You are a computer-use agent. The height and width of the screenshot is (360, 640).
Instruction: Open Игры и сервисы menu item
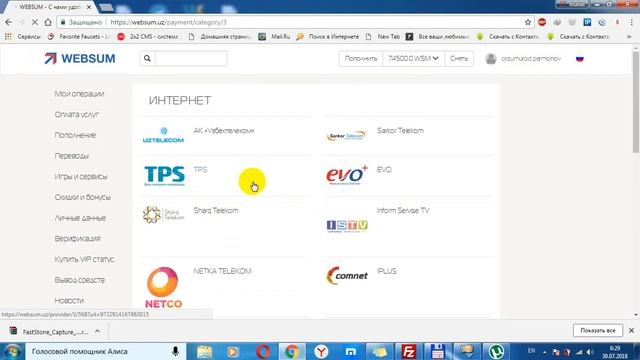coord(81,177)
